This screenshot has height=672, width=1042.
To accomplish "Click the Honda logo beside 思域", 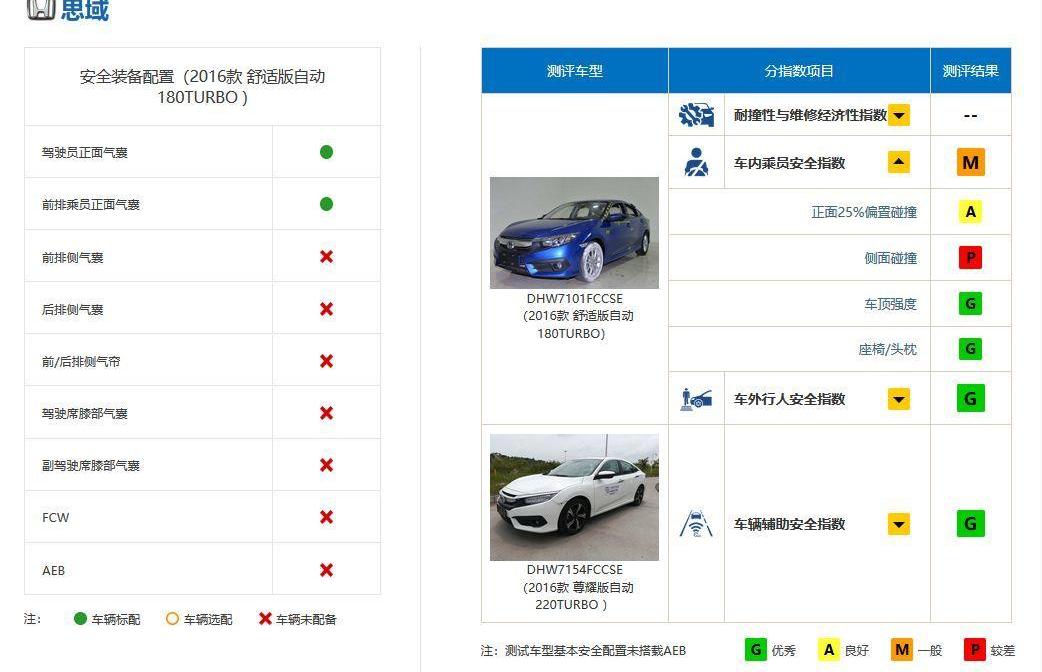I will [x=40, y=9].
